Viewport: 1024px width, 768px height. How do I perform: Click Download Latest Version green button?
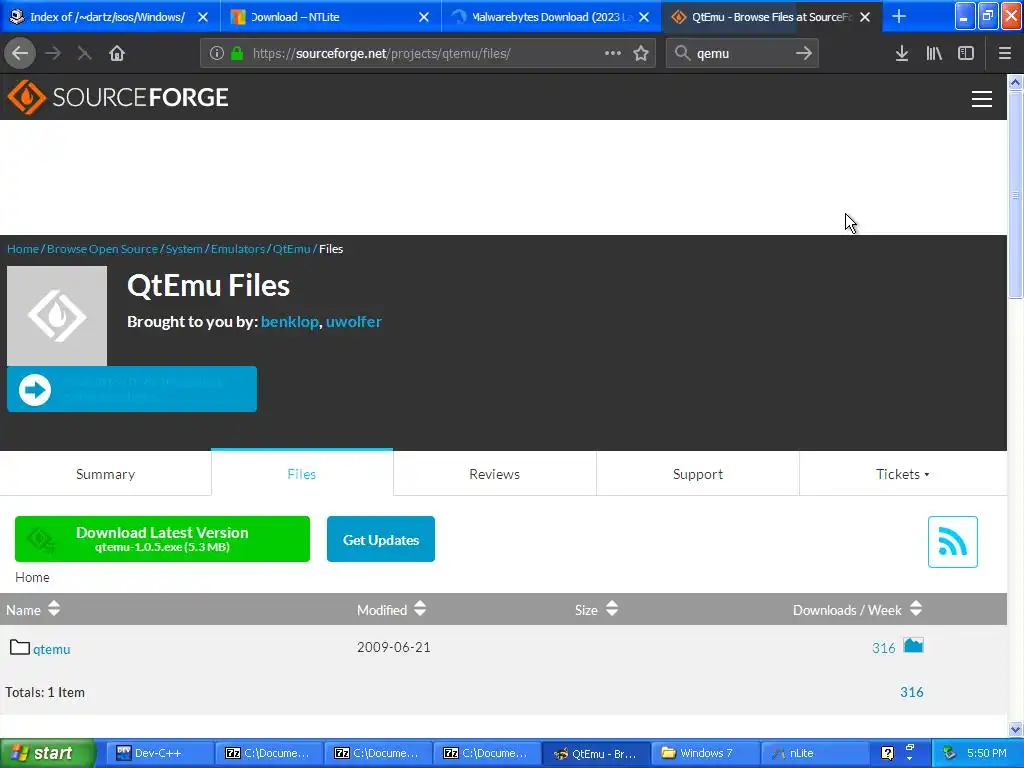162,539
